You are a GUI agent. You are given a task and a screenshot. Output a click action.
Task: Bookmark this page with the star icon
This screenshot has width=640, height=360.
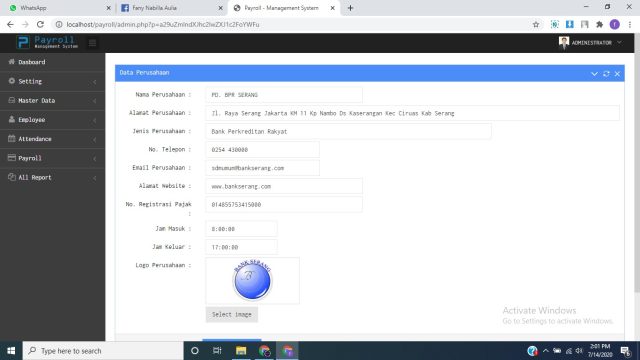(x=536, y=24)
